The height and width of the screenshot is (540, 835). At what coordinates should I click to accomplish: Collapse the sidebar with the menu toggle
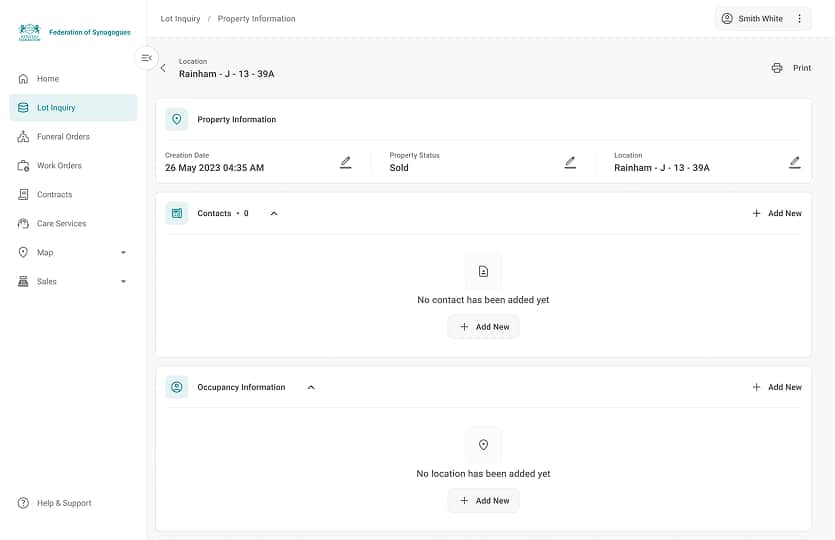(x=147, y=58)
